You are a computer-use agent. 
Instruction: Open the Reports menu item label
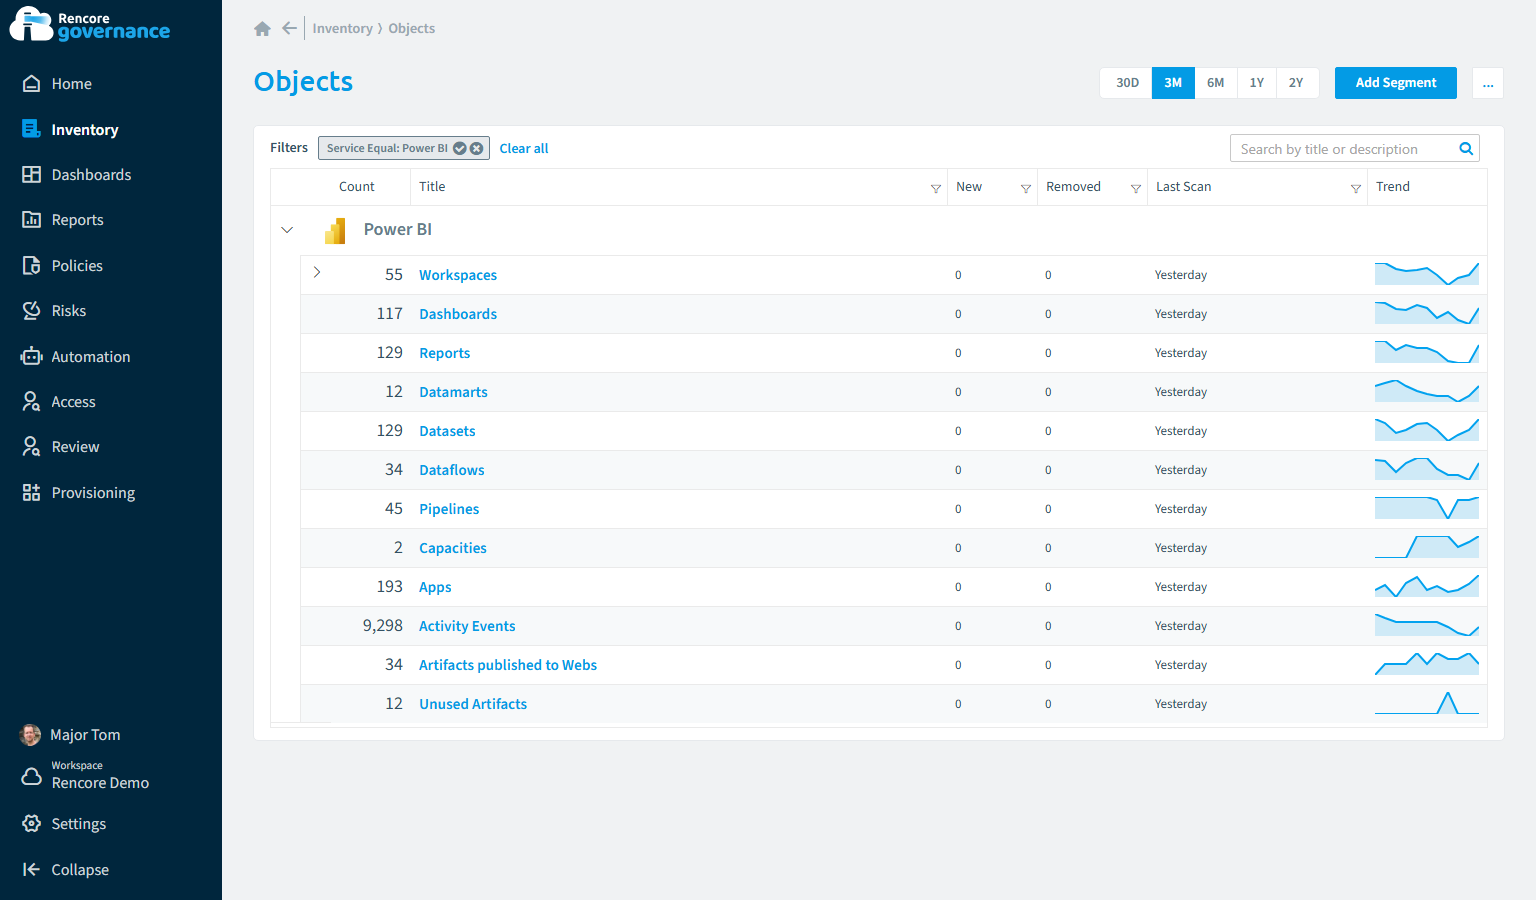[x=78, y=220]
